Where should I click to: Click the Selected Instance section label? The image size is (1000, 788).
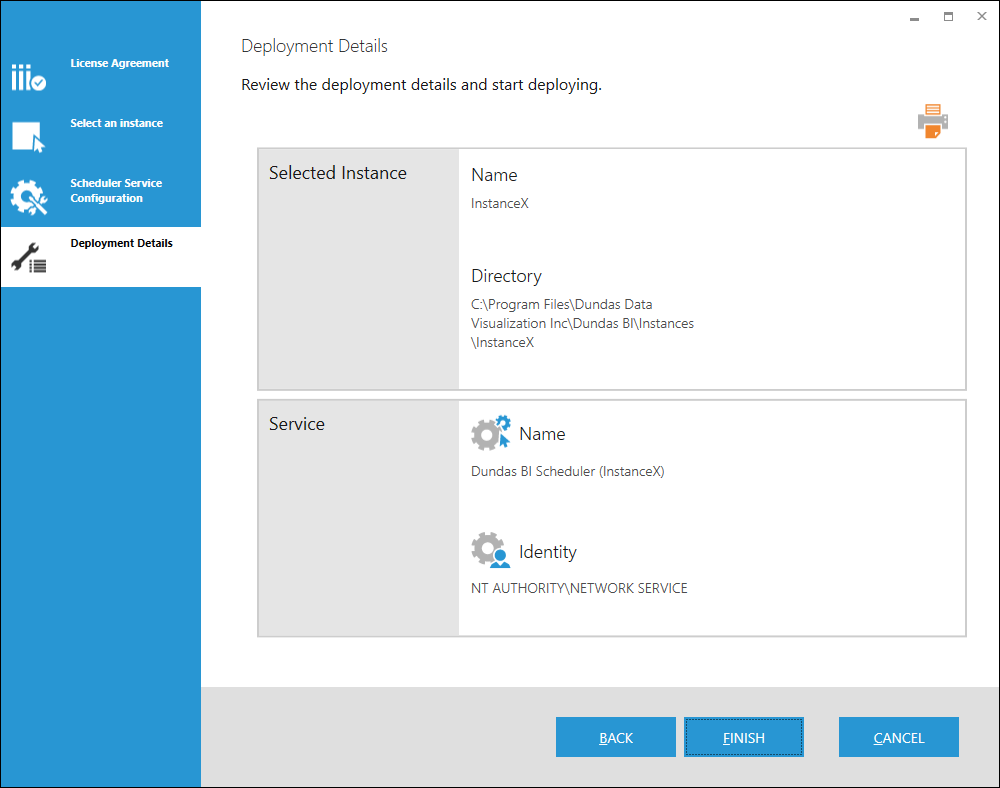(337, 173)
